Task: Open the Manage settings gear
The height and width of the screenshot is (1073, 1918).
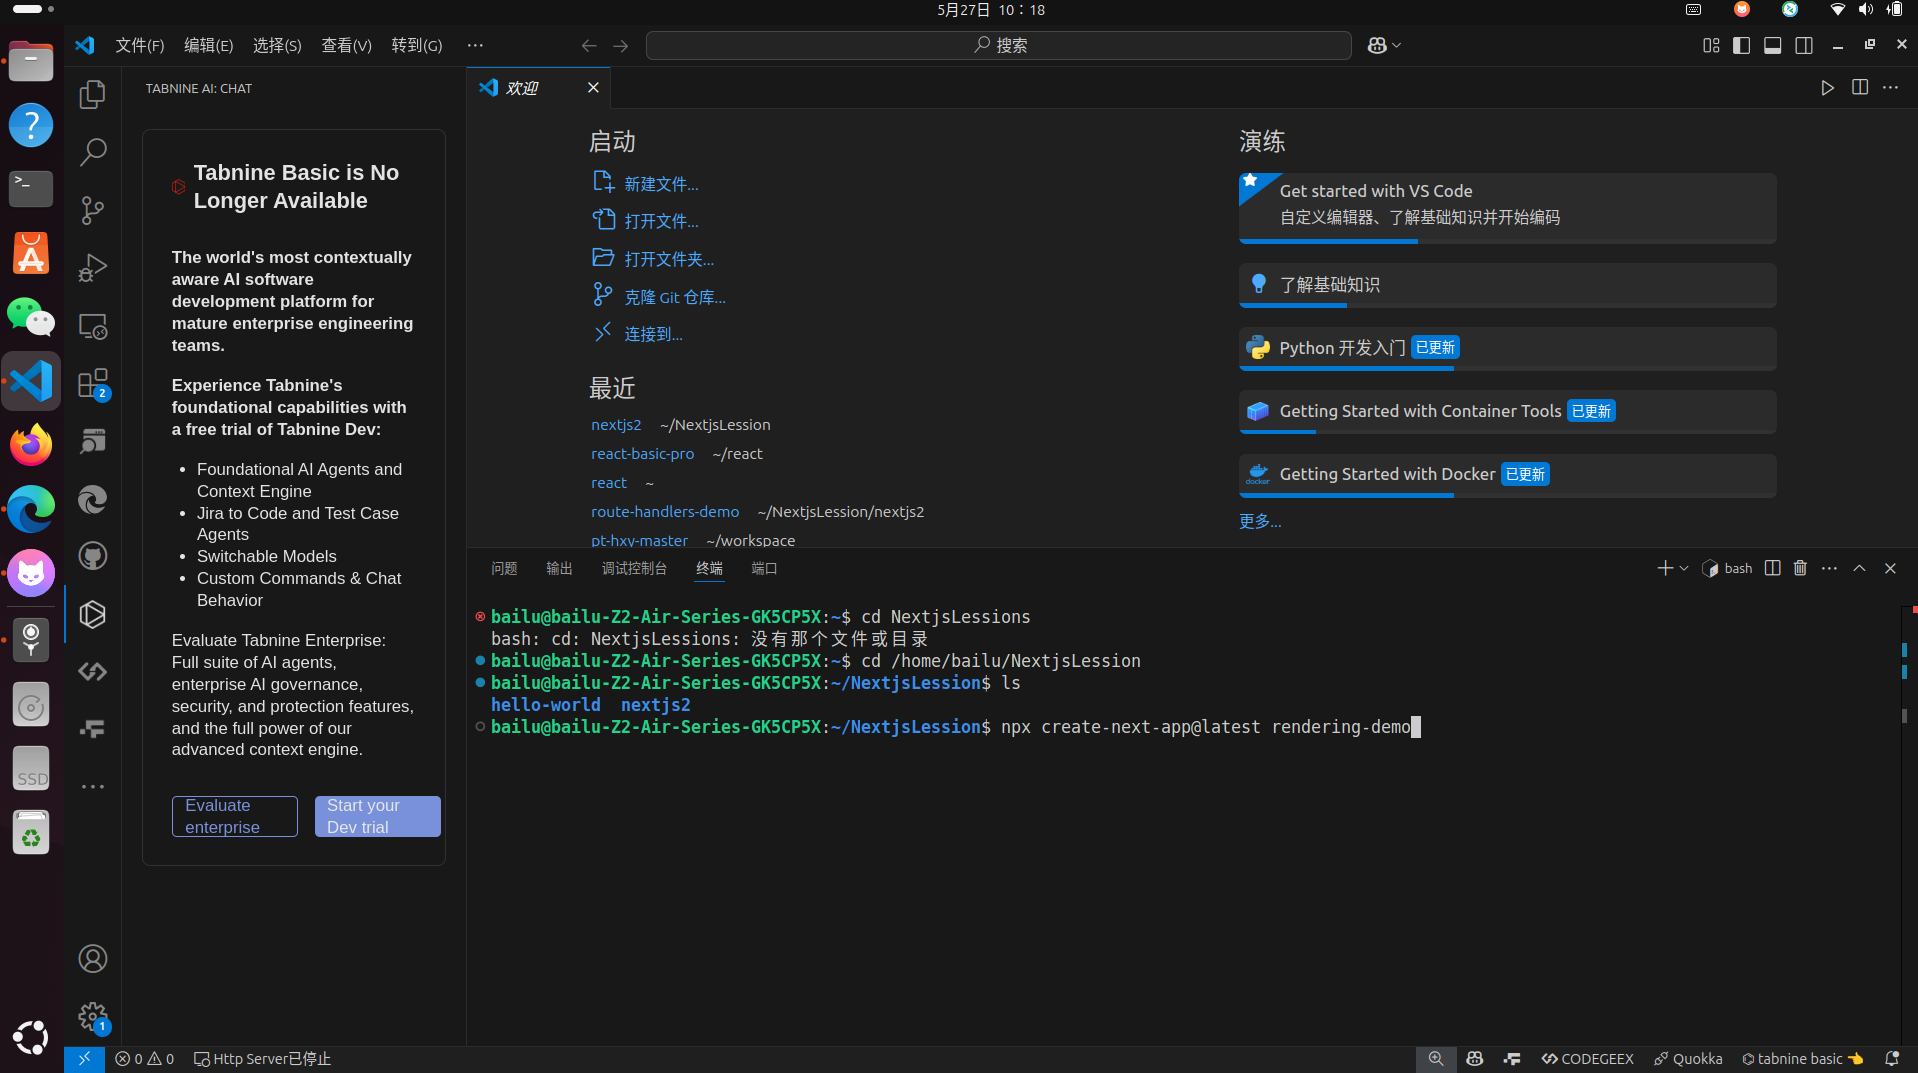Action: [93, 1018]
